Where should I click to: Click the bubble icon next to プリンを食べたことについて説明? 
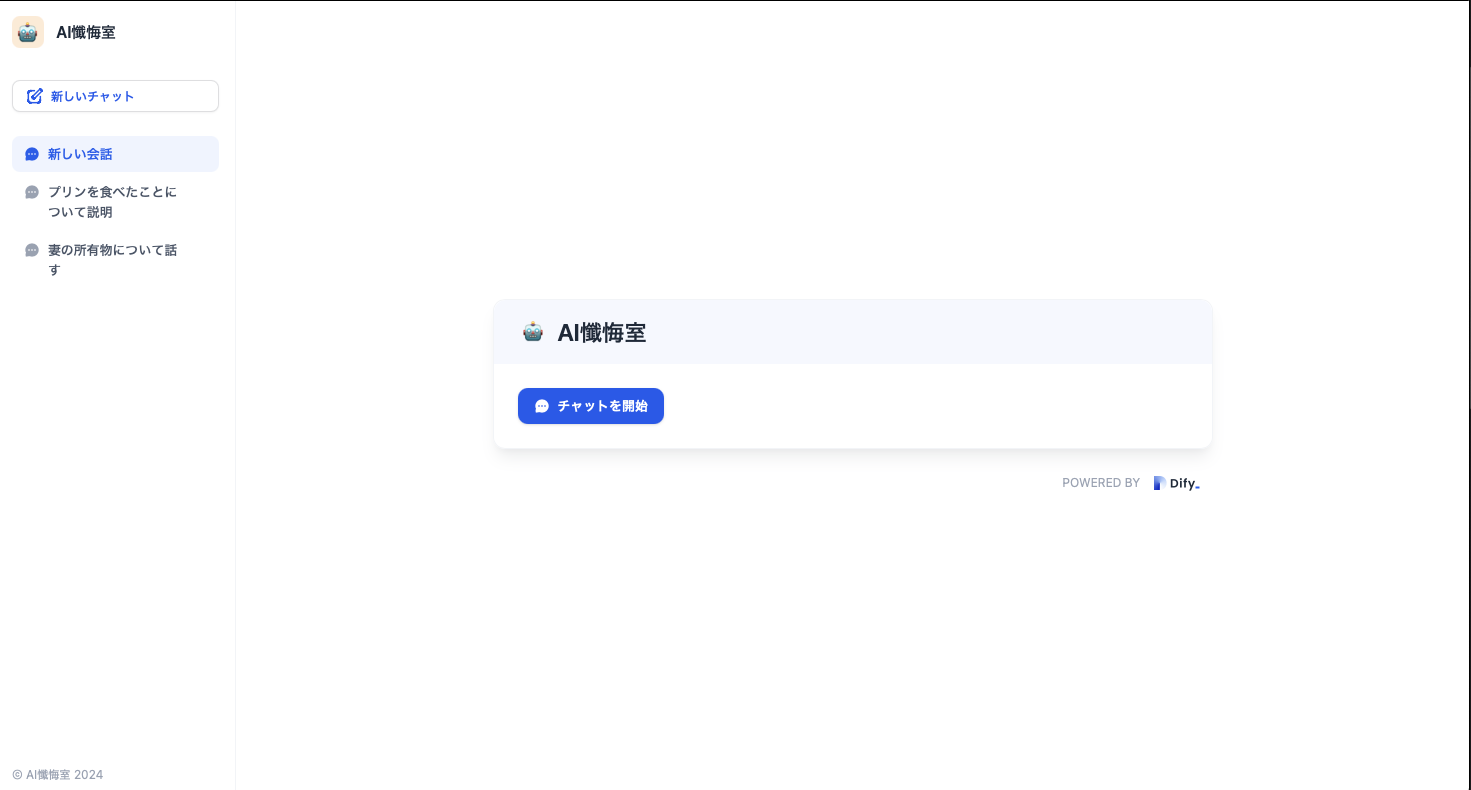(x=31, y=191)
